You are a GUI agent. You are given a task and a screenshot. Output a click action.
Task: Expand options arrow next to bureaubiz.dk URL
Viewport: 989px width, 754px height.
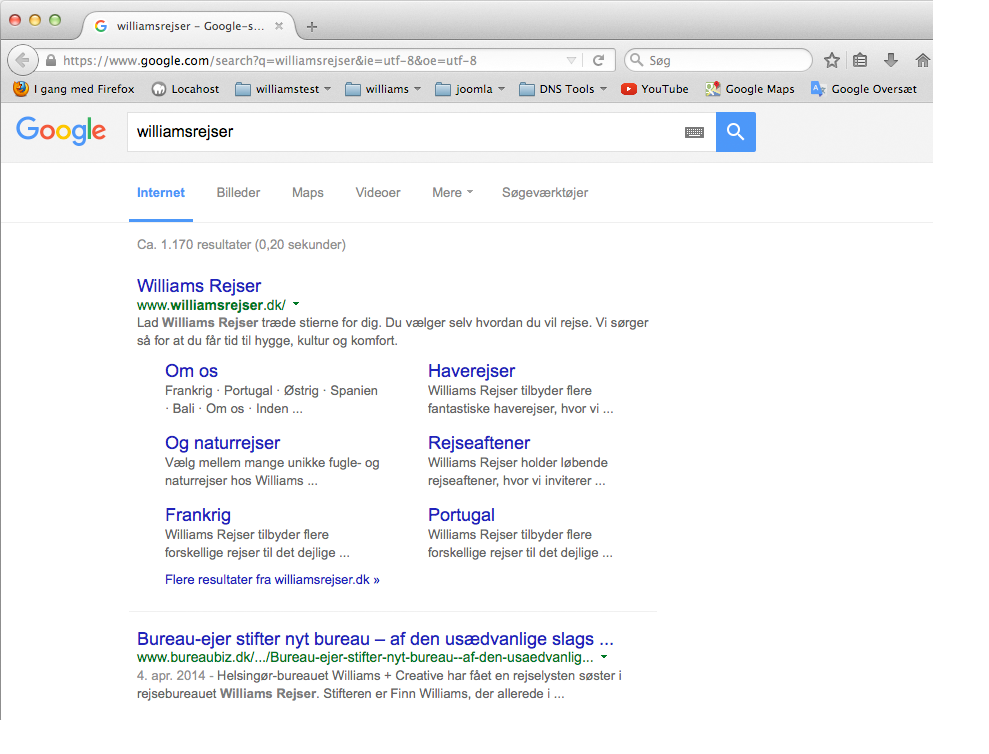[x=604, y=657]
